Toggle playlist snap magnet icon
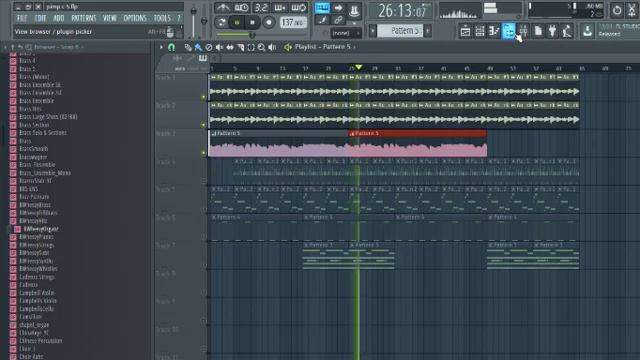Viewport: 640px width, 360px height. click(172, 47)
